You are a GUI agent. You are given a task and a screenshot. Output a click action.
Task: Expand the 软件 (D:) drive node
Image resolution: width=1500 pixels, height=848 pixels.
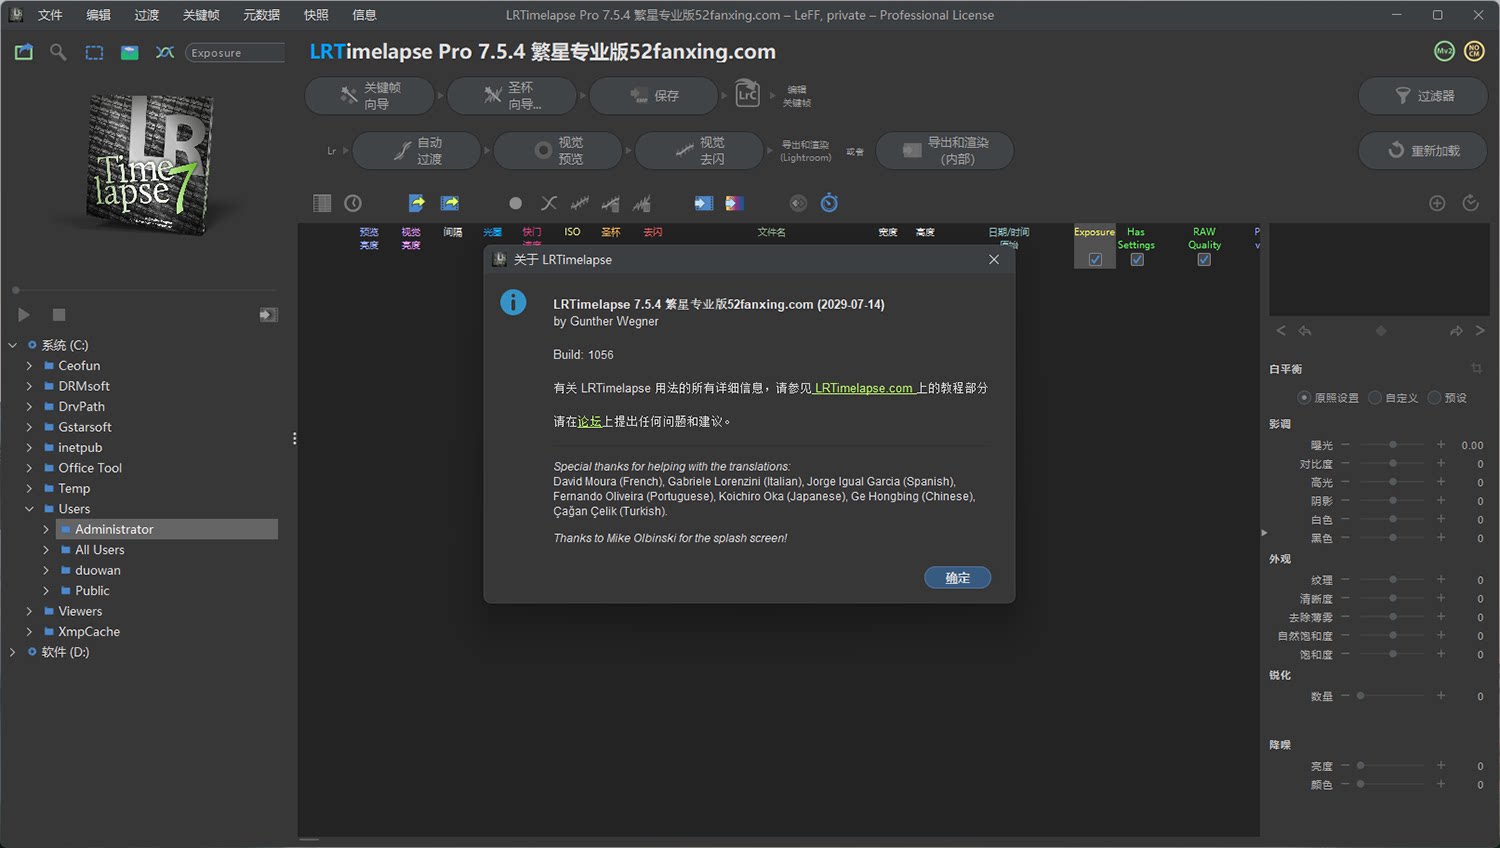pyautogui.click(x=13, y=652)
